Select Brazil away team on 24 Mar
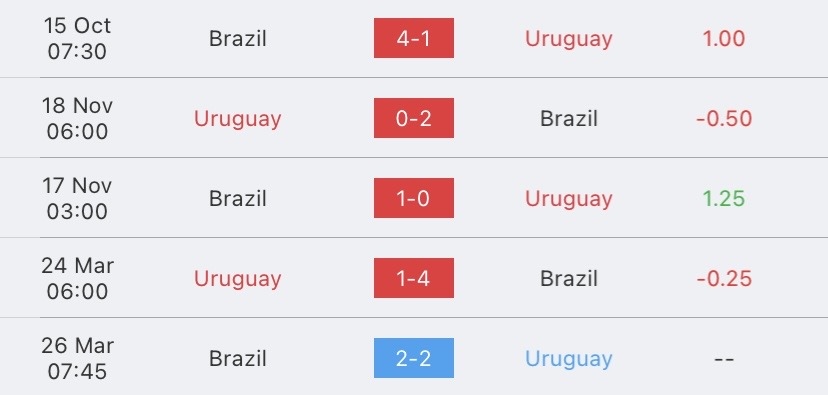The width and height of the screenshot is (828, 395). pyautogui.click(x=569, y=278)
